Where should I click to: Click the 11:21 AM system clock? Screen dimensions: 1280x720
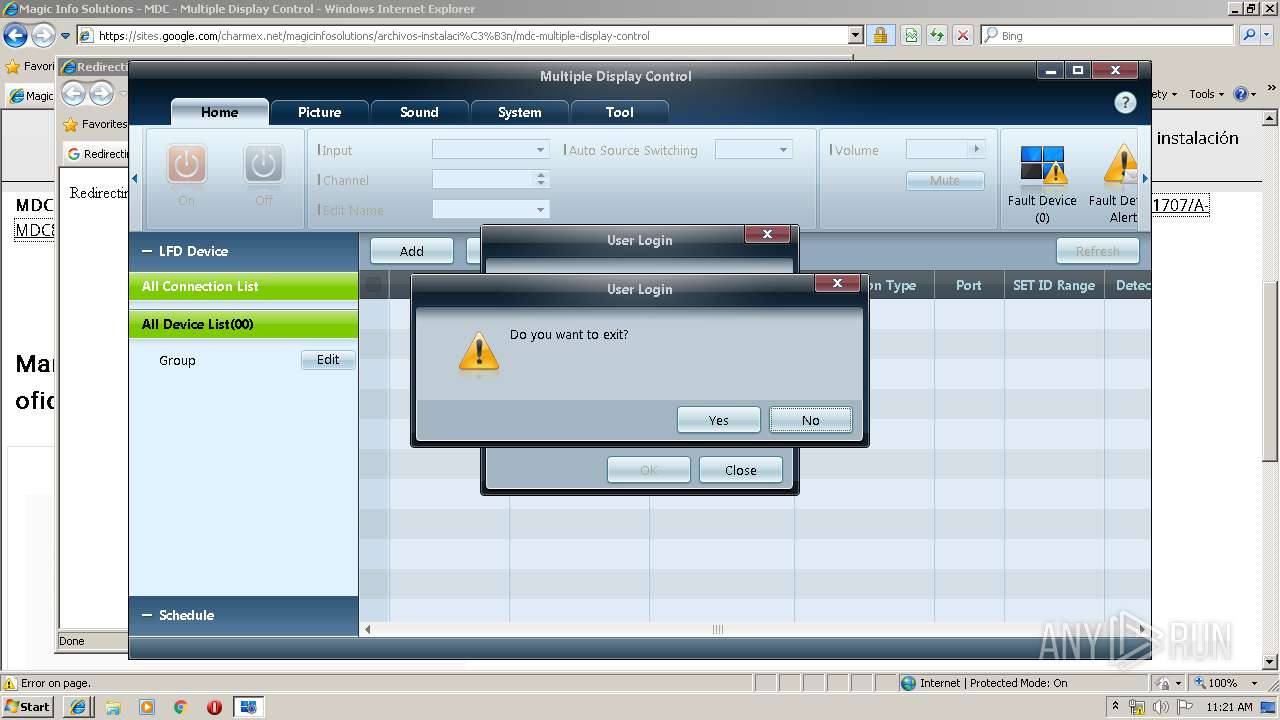click(1229, 707)
